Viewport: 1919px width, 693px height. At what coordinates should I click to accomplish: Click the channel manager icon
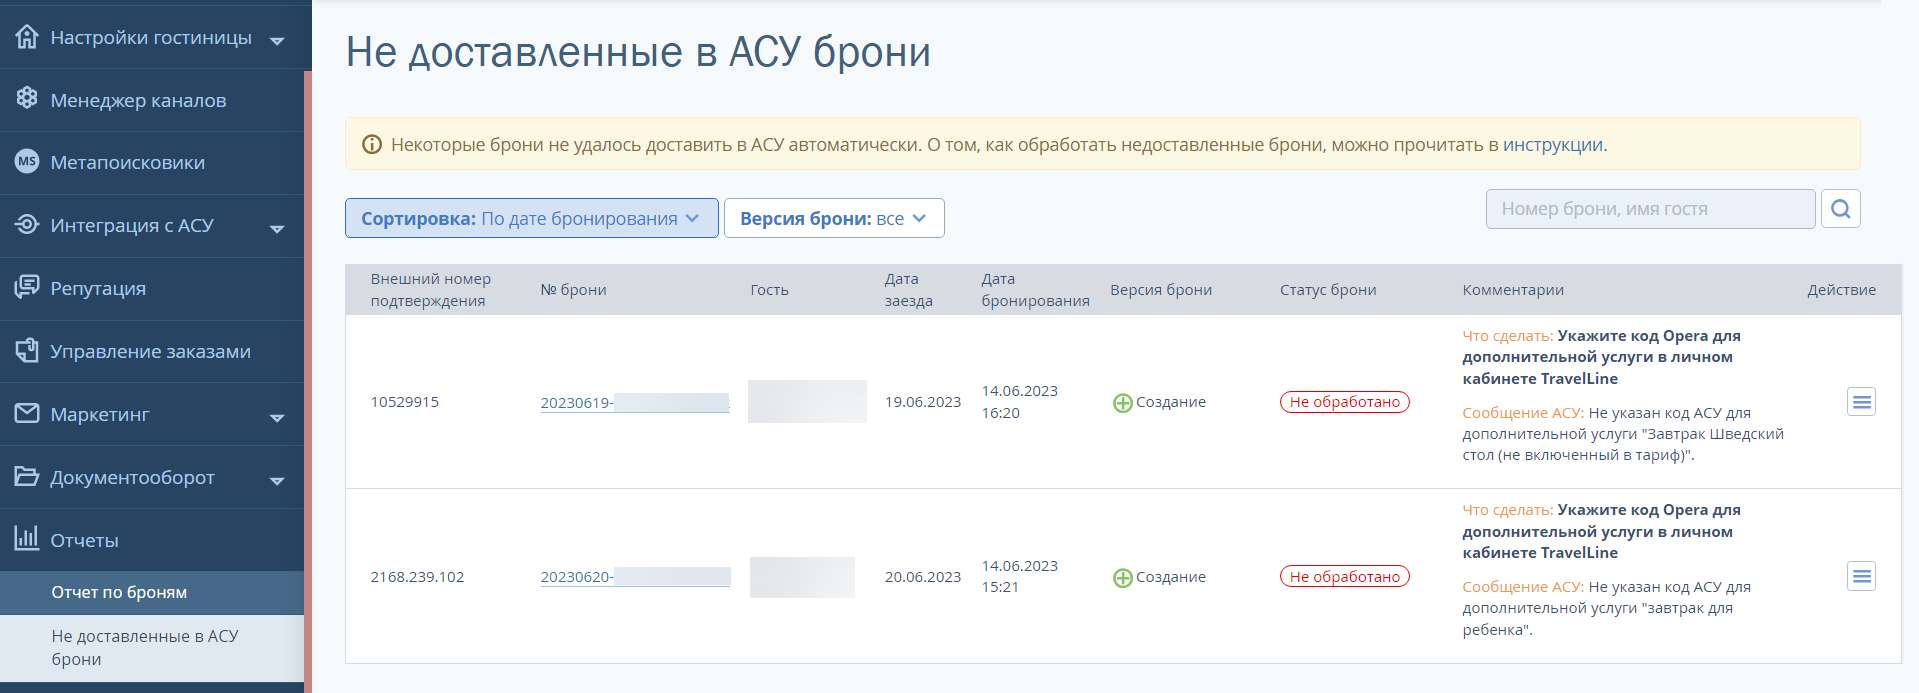[x=27, y=99]
